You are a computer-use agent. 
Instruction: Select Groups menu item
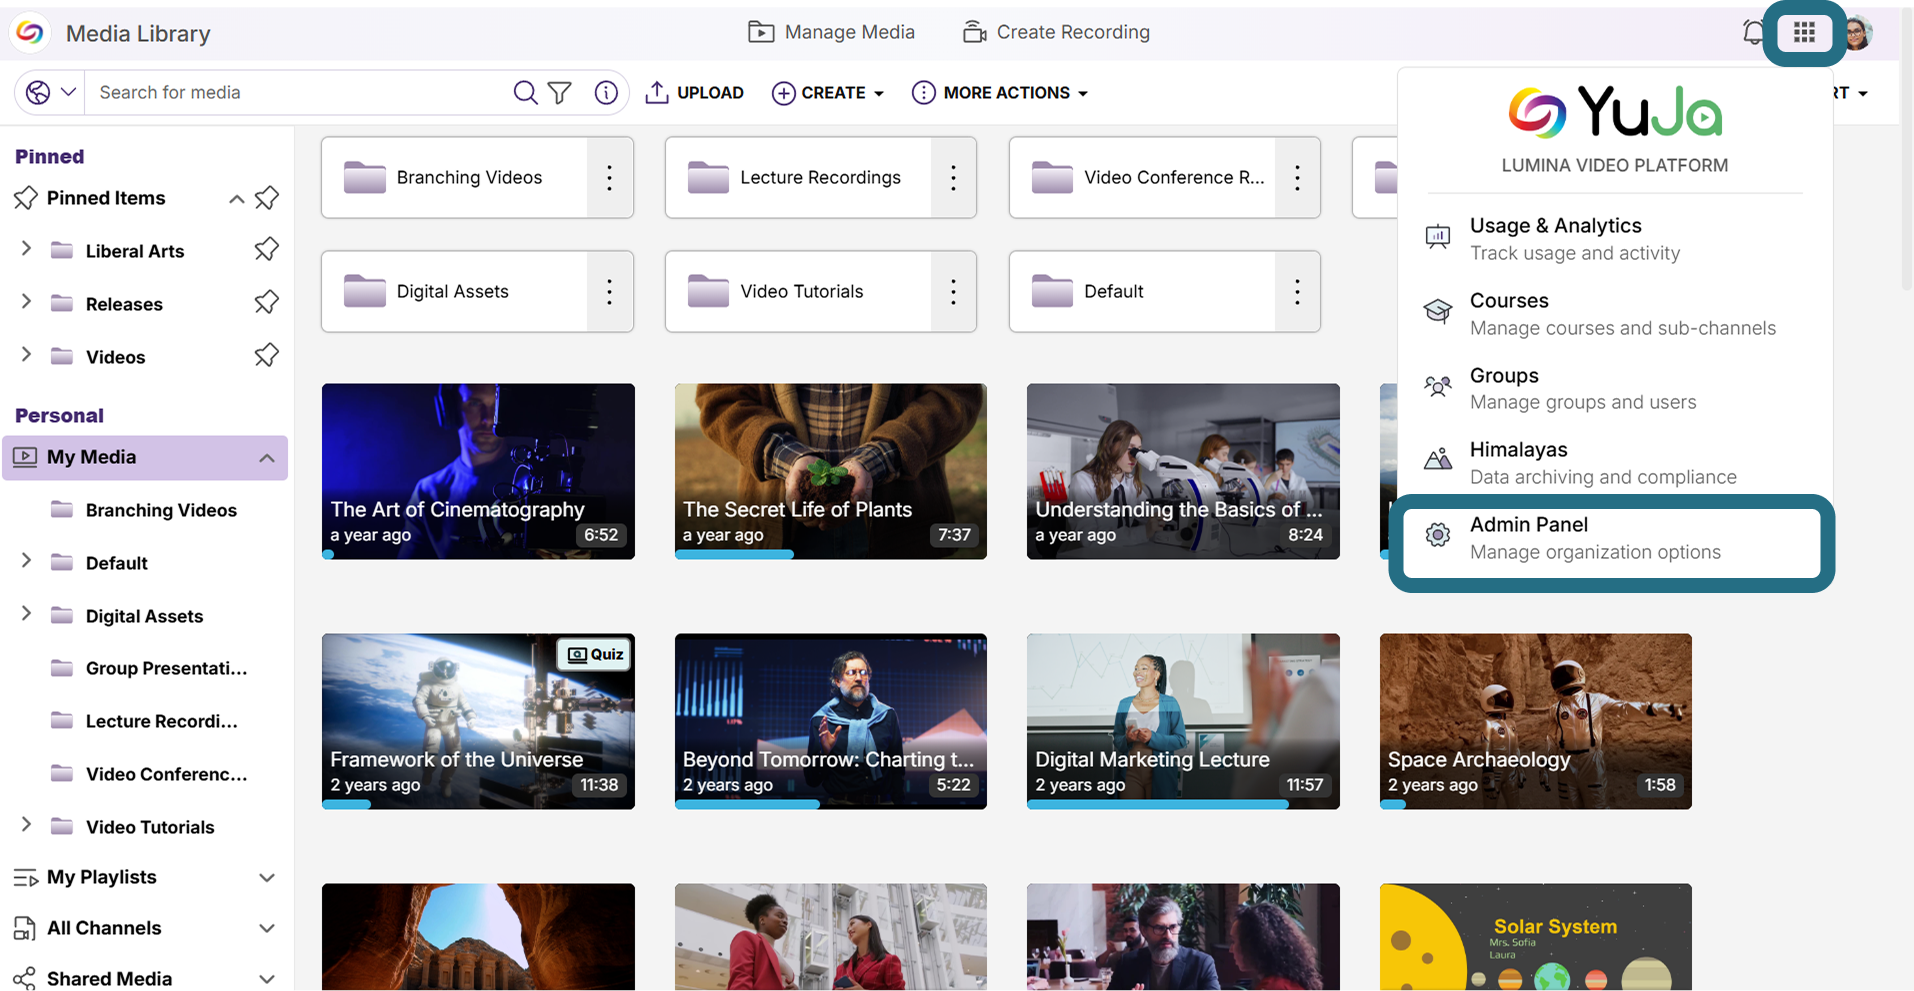point(1614,388)
